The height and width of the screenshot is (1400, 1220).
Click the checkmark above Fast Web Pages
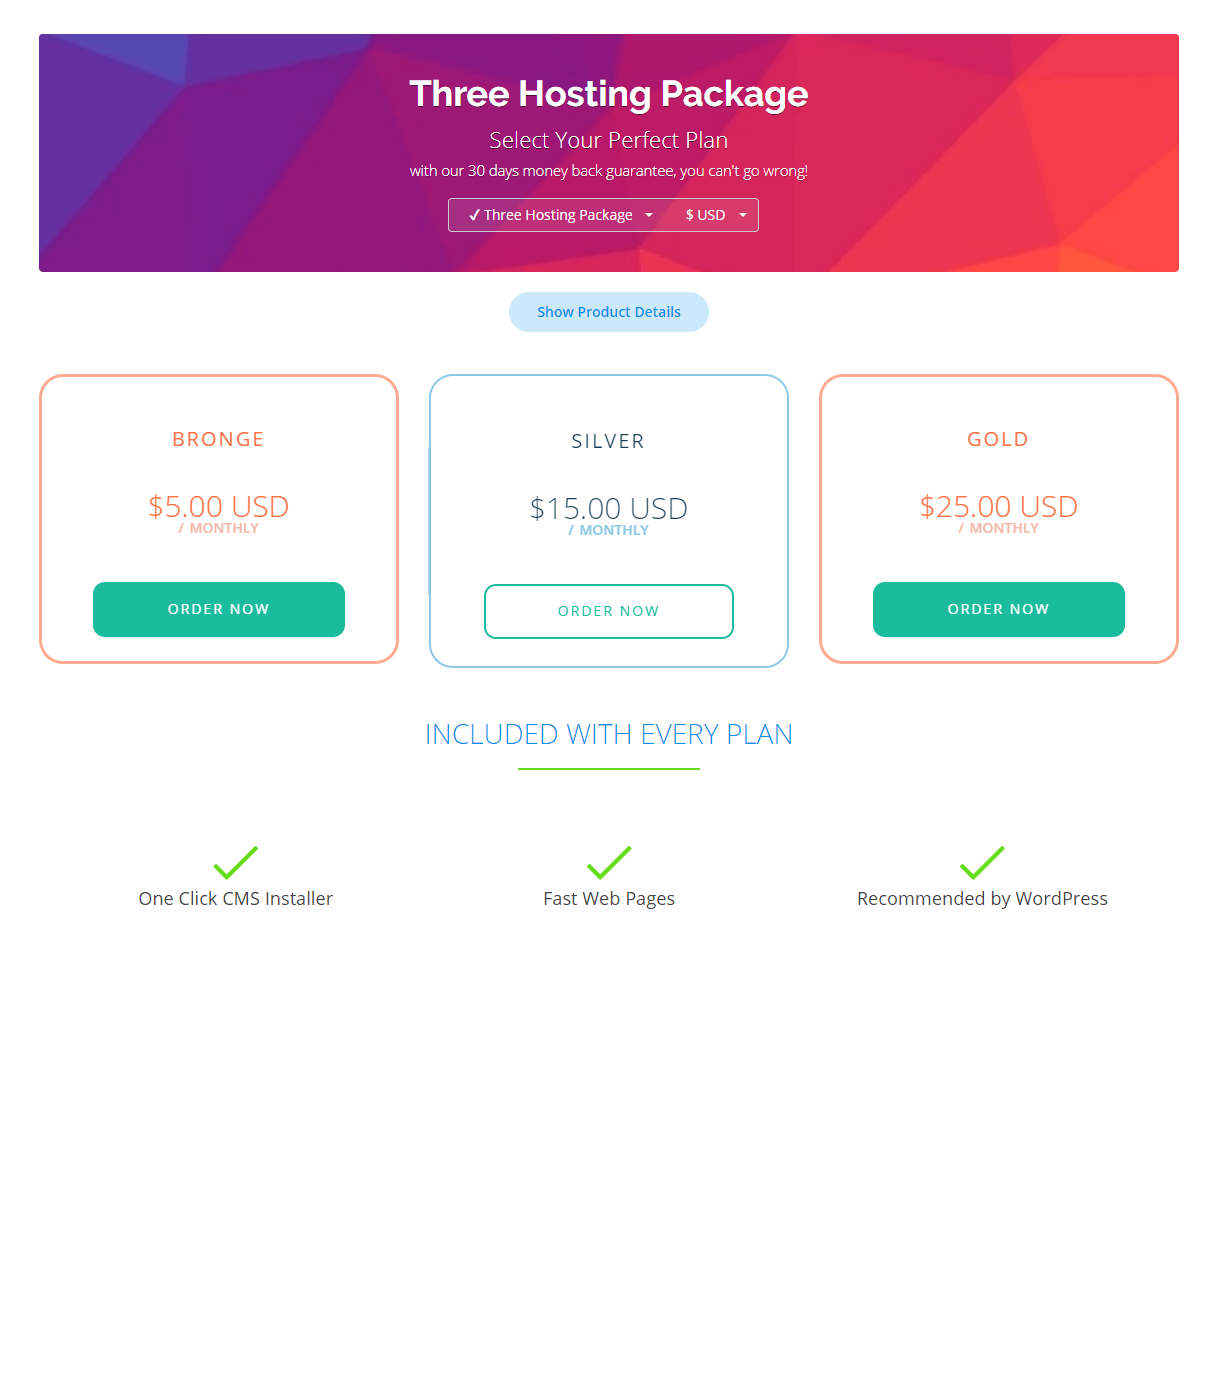[x=609, y=862]
